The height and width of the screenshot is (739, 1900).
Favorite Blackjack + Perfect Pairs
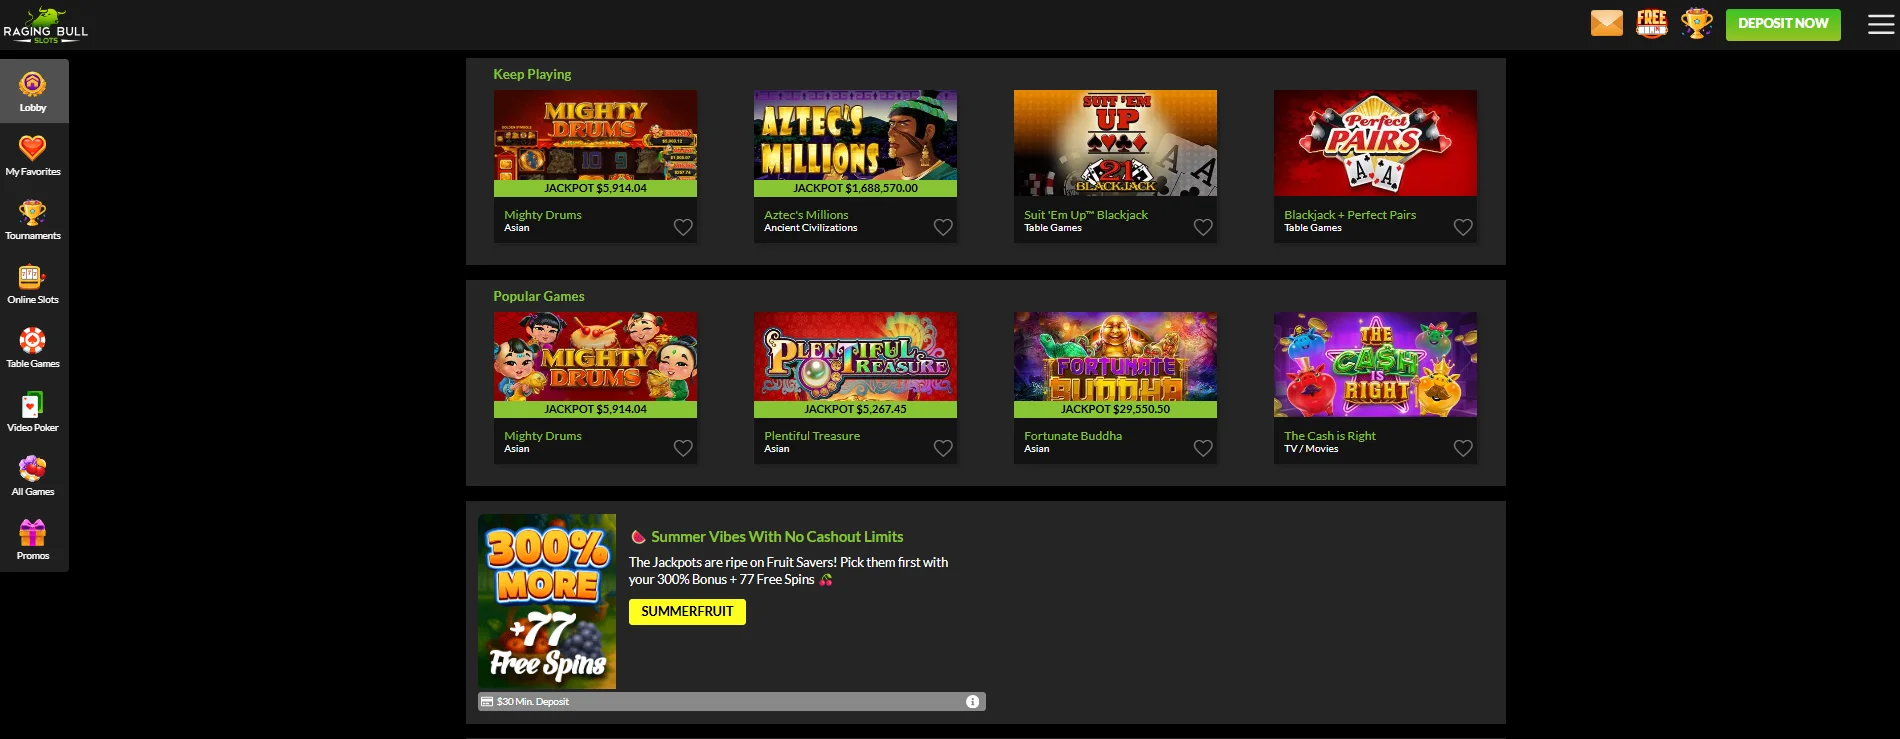tap(1463, 227)
